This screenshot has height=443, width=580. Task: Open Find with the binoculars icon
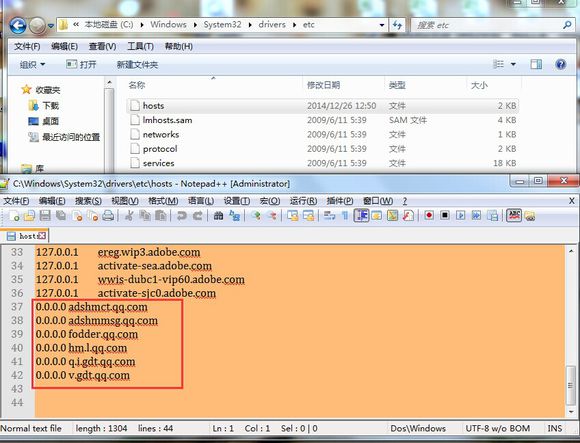(218, 215)
